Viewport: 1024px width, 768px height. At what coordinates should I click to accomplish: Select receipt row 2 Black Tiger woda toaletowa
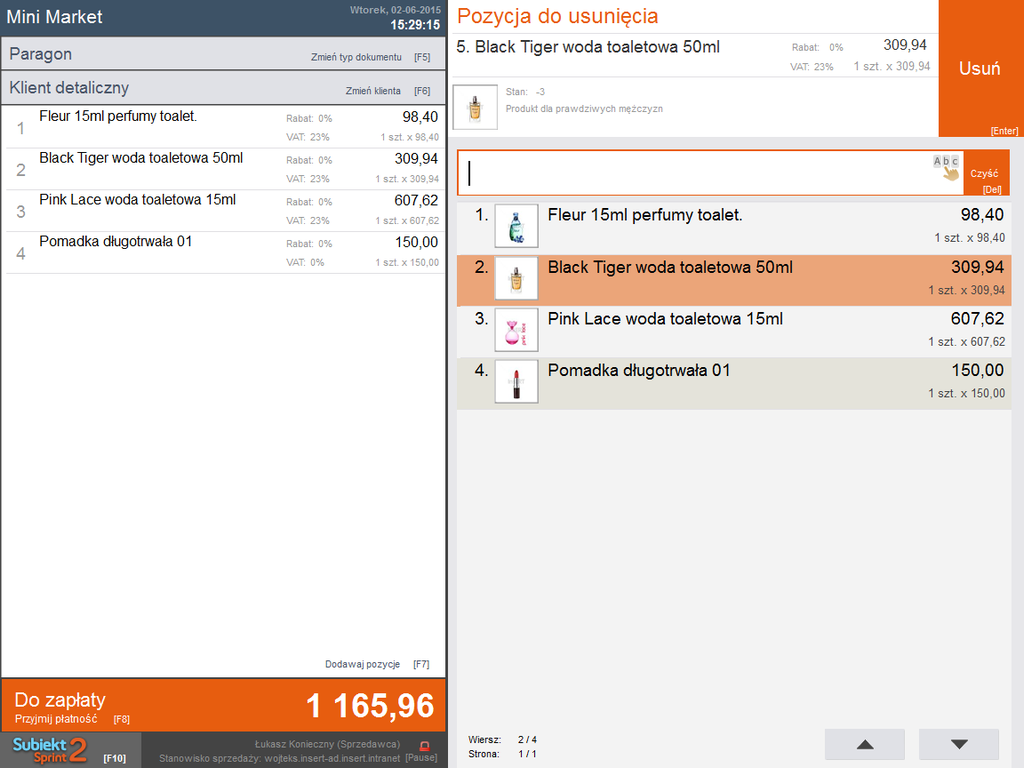point(223,168)
